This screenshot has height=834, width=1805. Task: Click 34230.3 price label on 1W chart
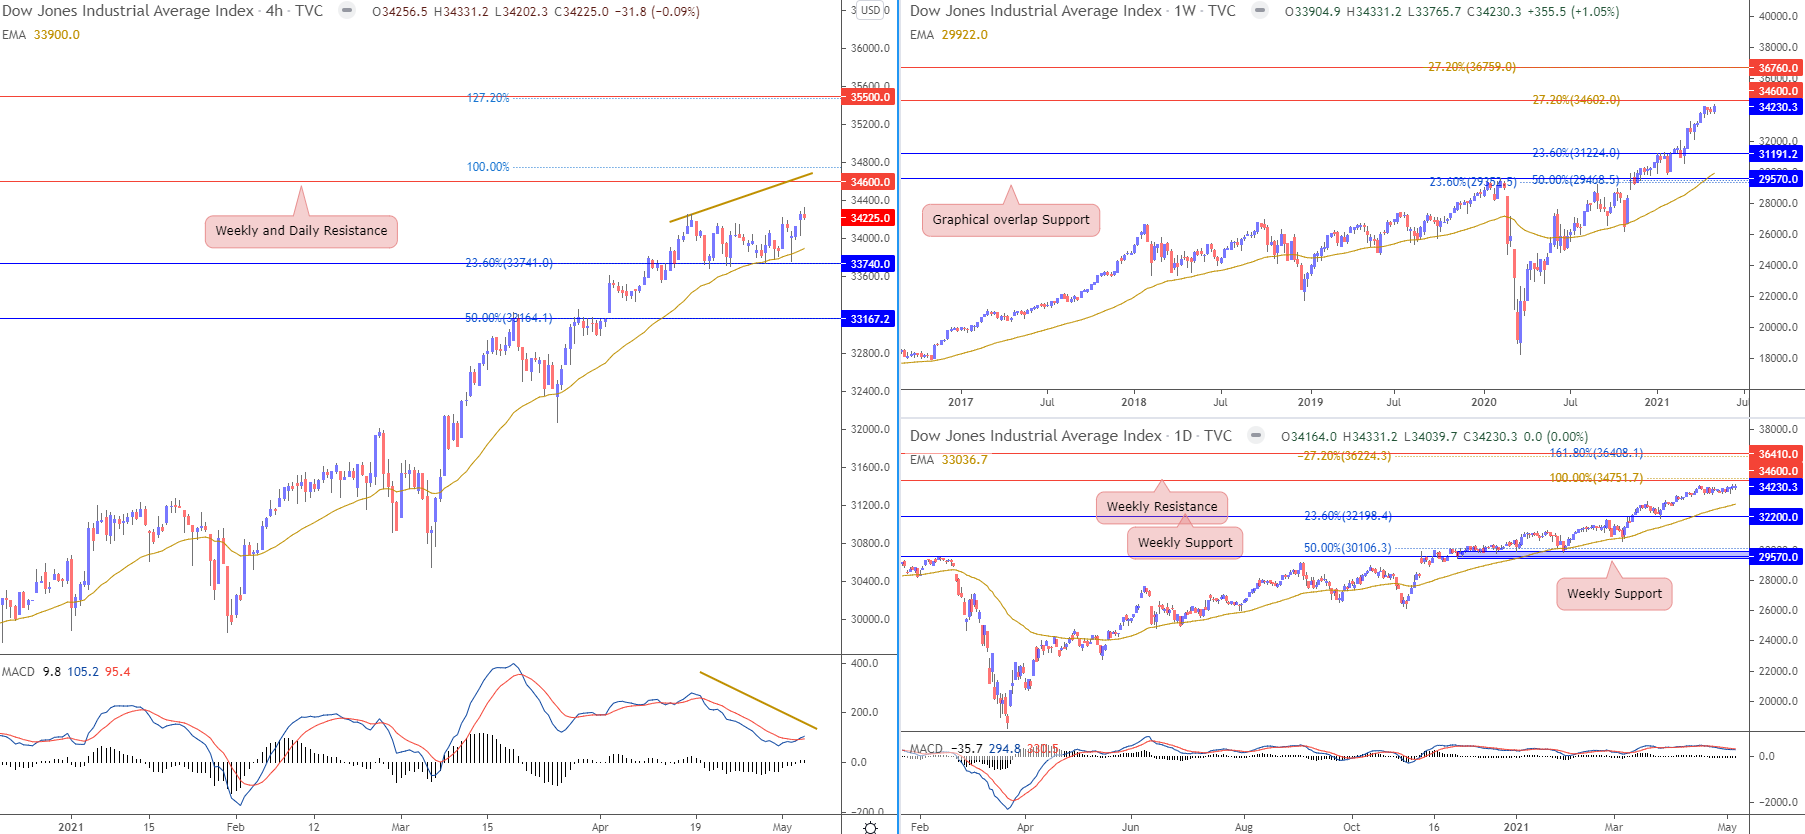coord(1778,107)
